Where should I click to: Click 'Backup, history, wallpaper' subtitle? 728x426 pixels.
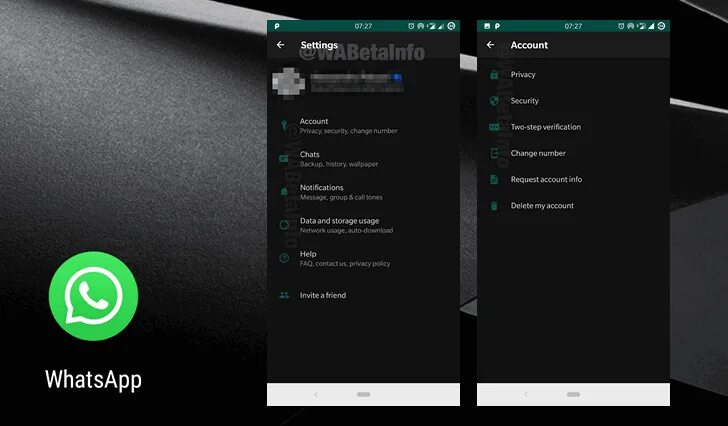click(339, 164)
